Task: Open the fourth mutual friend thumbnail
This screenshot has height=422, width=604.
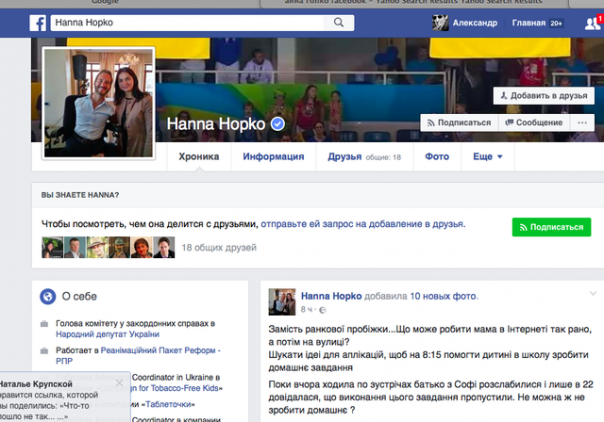Action: point(119,247)
